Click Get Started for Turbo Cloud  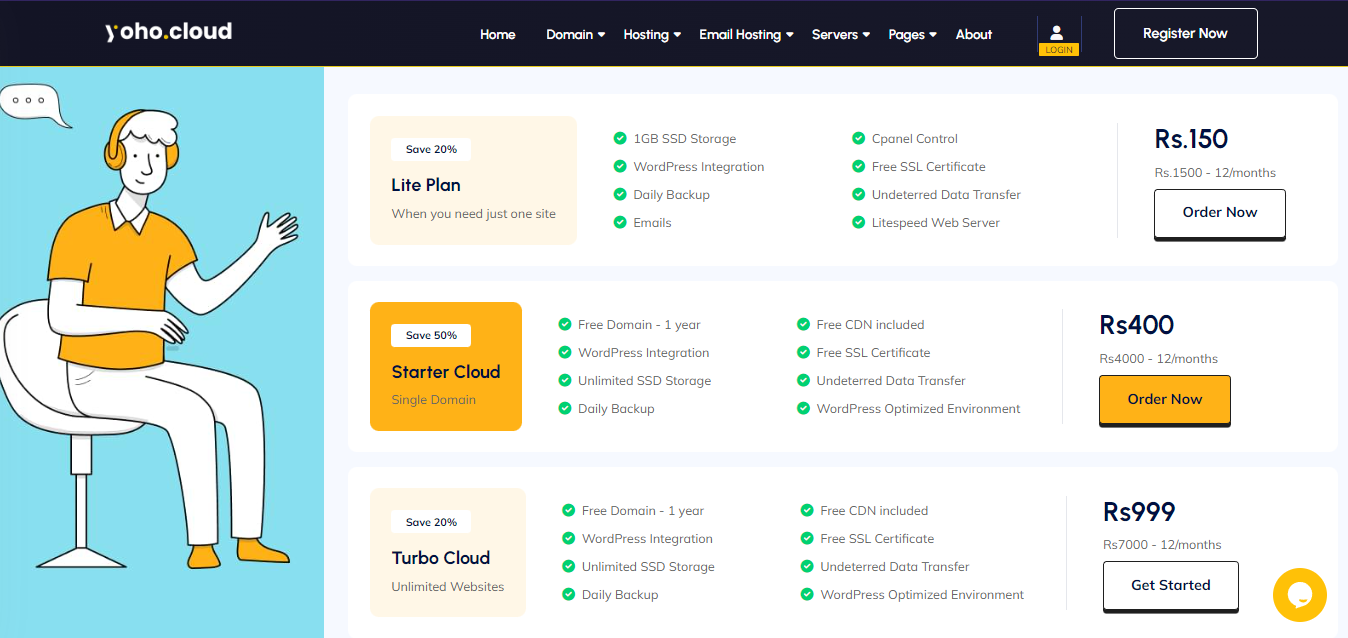[1170, 586]
